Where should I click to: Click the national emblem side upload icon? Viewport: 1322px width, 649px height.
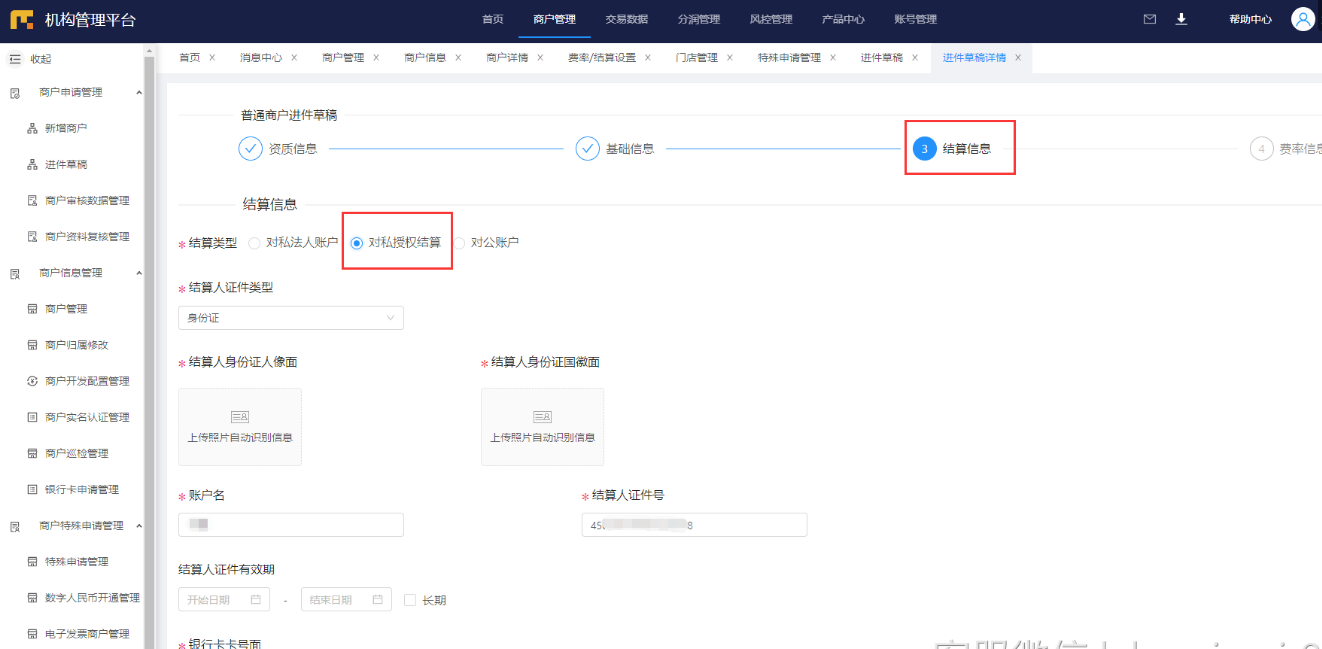(542, 416)
